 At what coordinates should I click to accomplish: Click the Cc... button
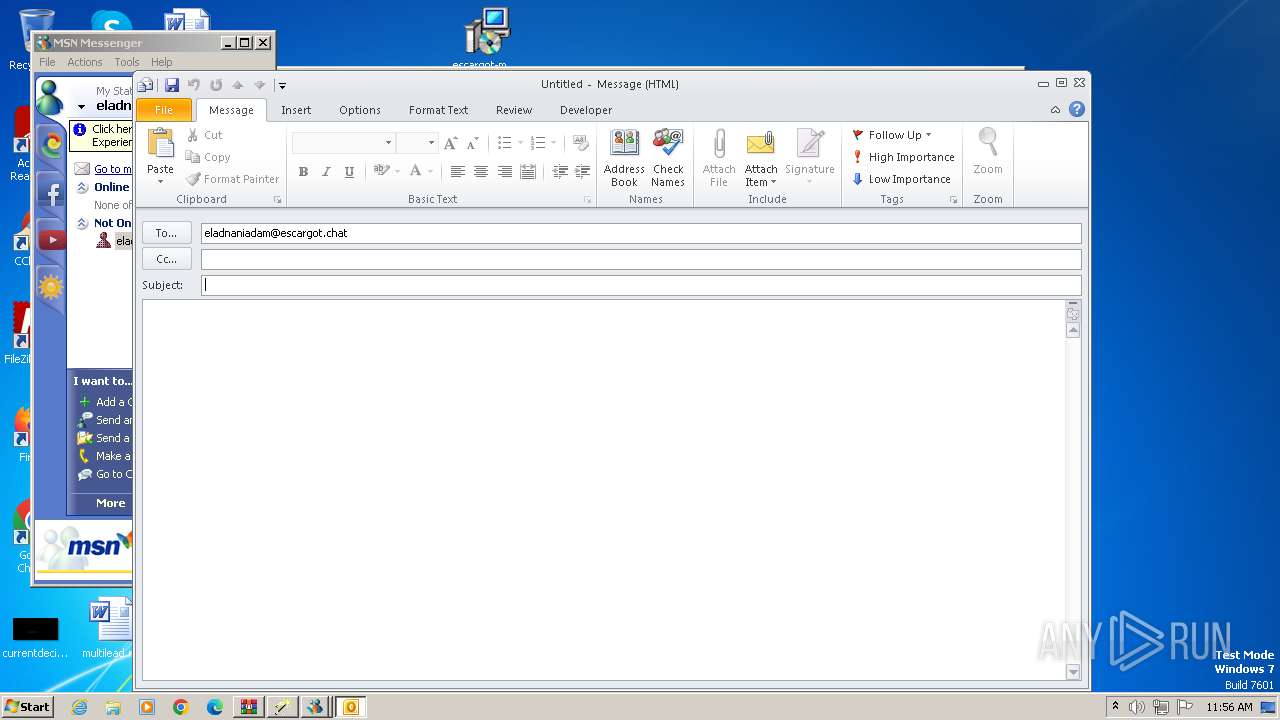[x=166, y=259]
